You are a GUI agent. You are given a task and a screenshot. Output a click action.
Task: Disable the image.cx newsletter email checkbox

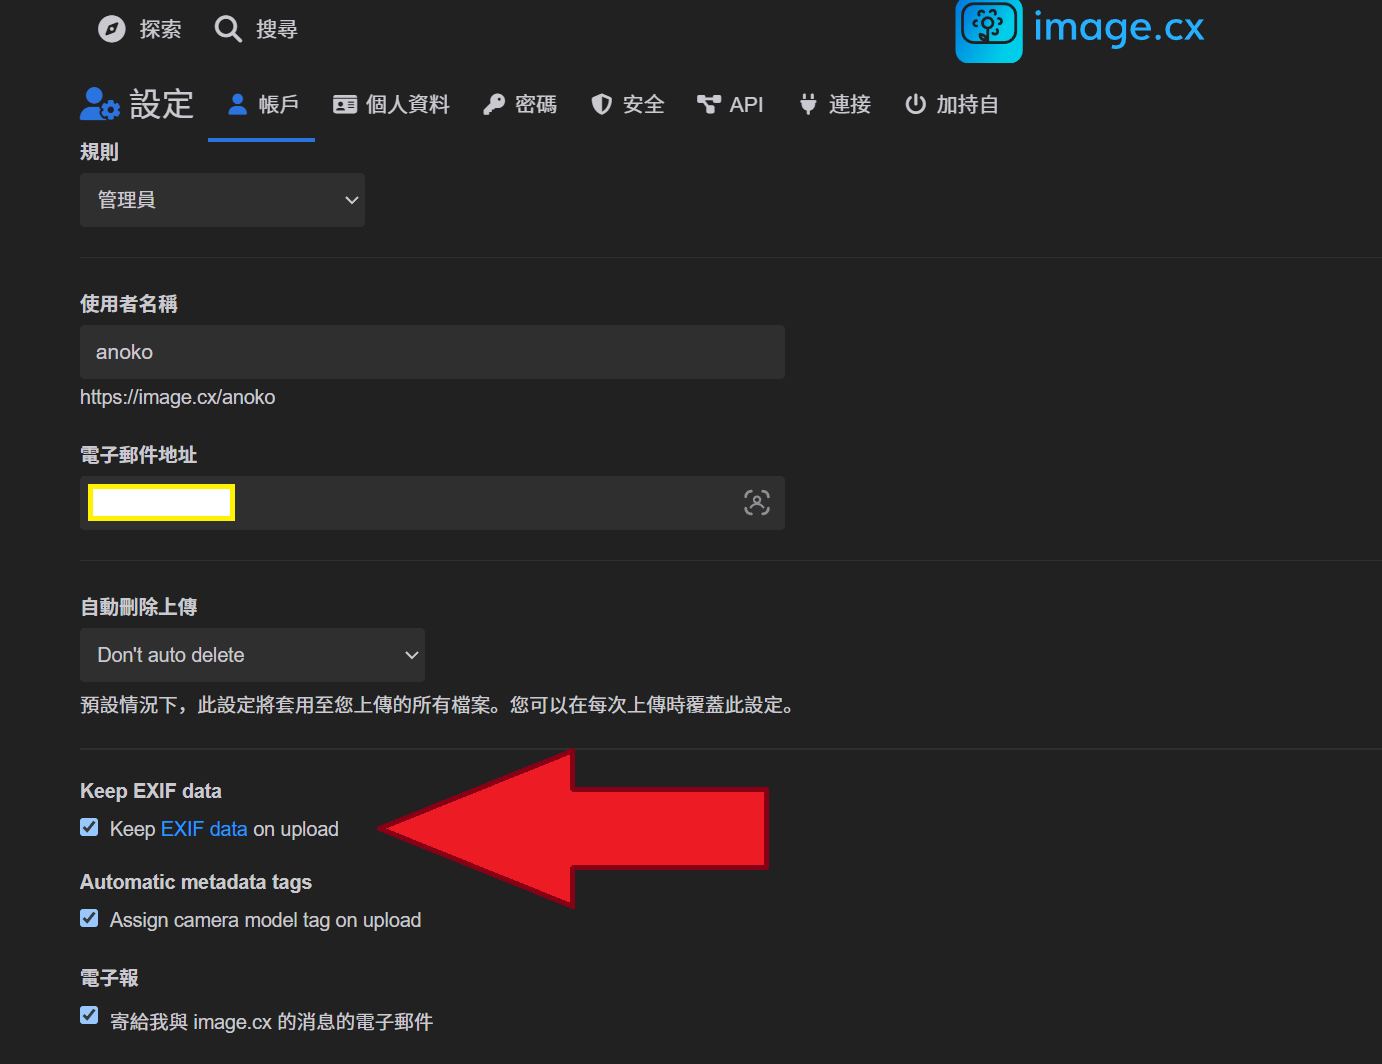(x=89, y=1016)
